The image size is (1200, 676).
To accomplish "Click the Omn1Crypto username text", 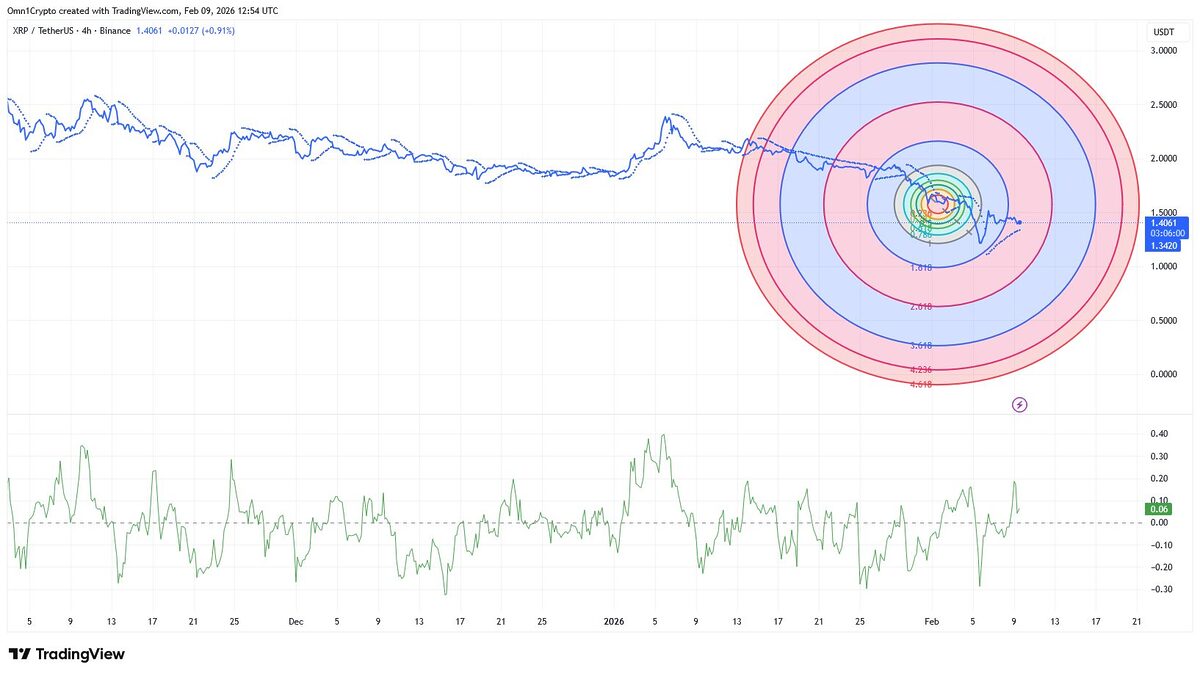I will point(33,10).
